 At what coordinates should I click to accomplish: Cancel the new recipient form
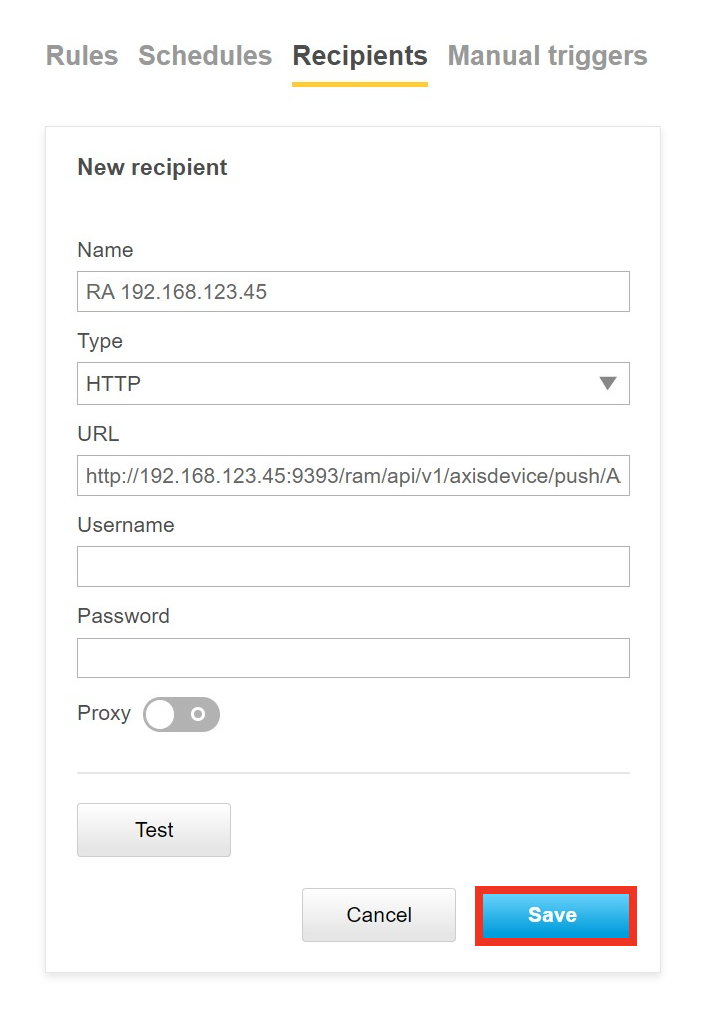pyautogui.click(x=379, y=915)
